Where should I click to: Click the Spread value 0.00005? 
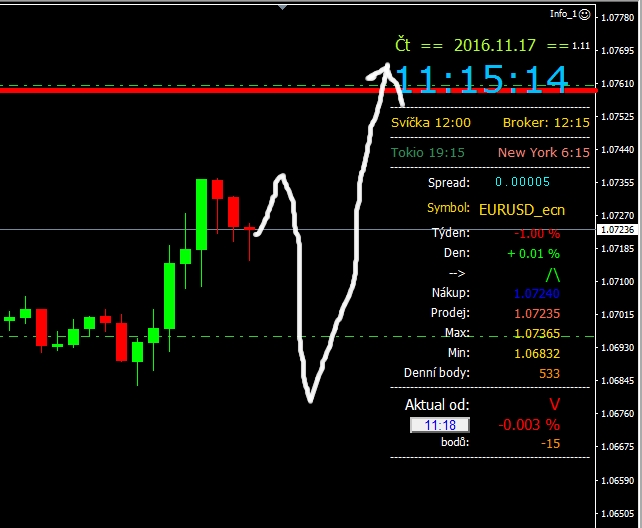tap(522, 182)
